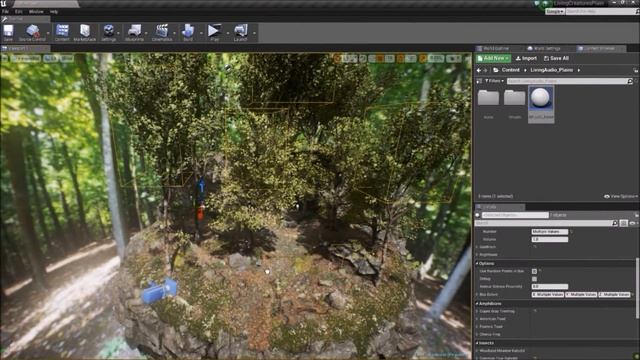Open the File menu
The width and height of the screenshot is (640, 360).
point(5,12)
